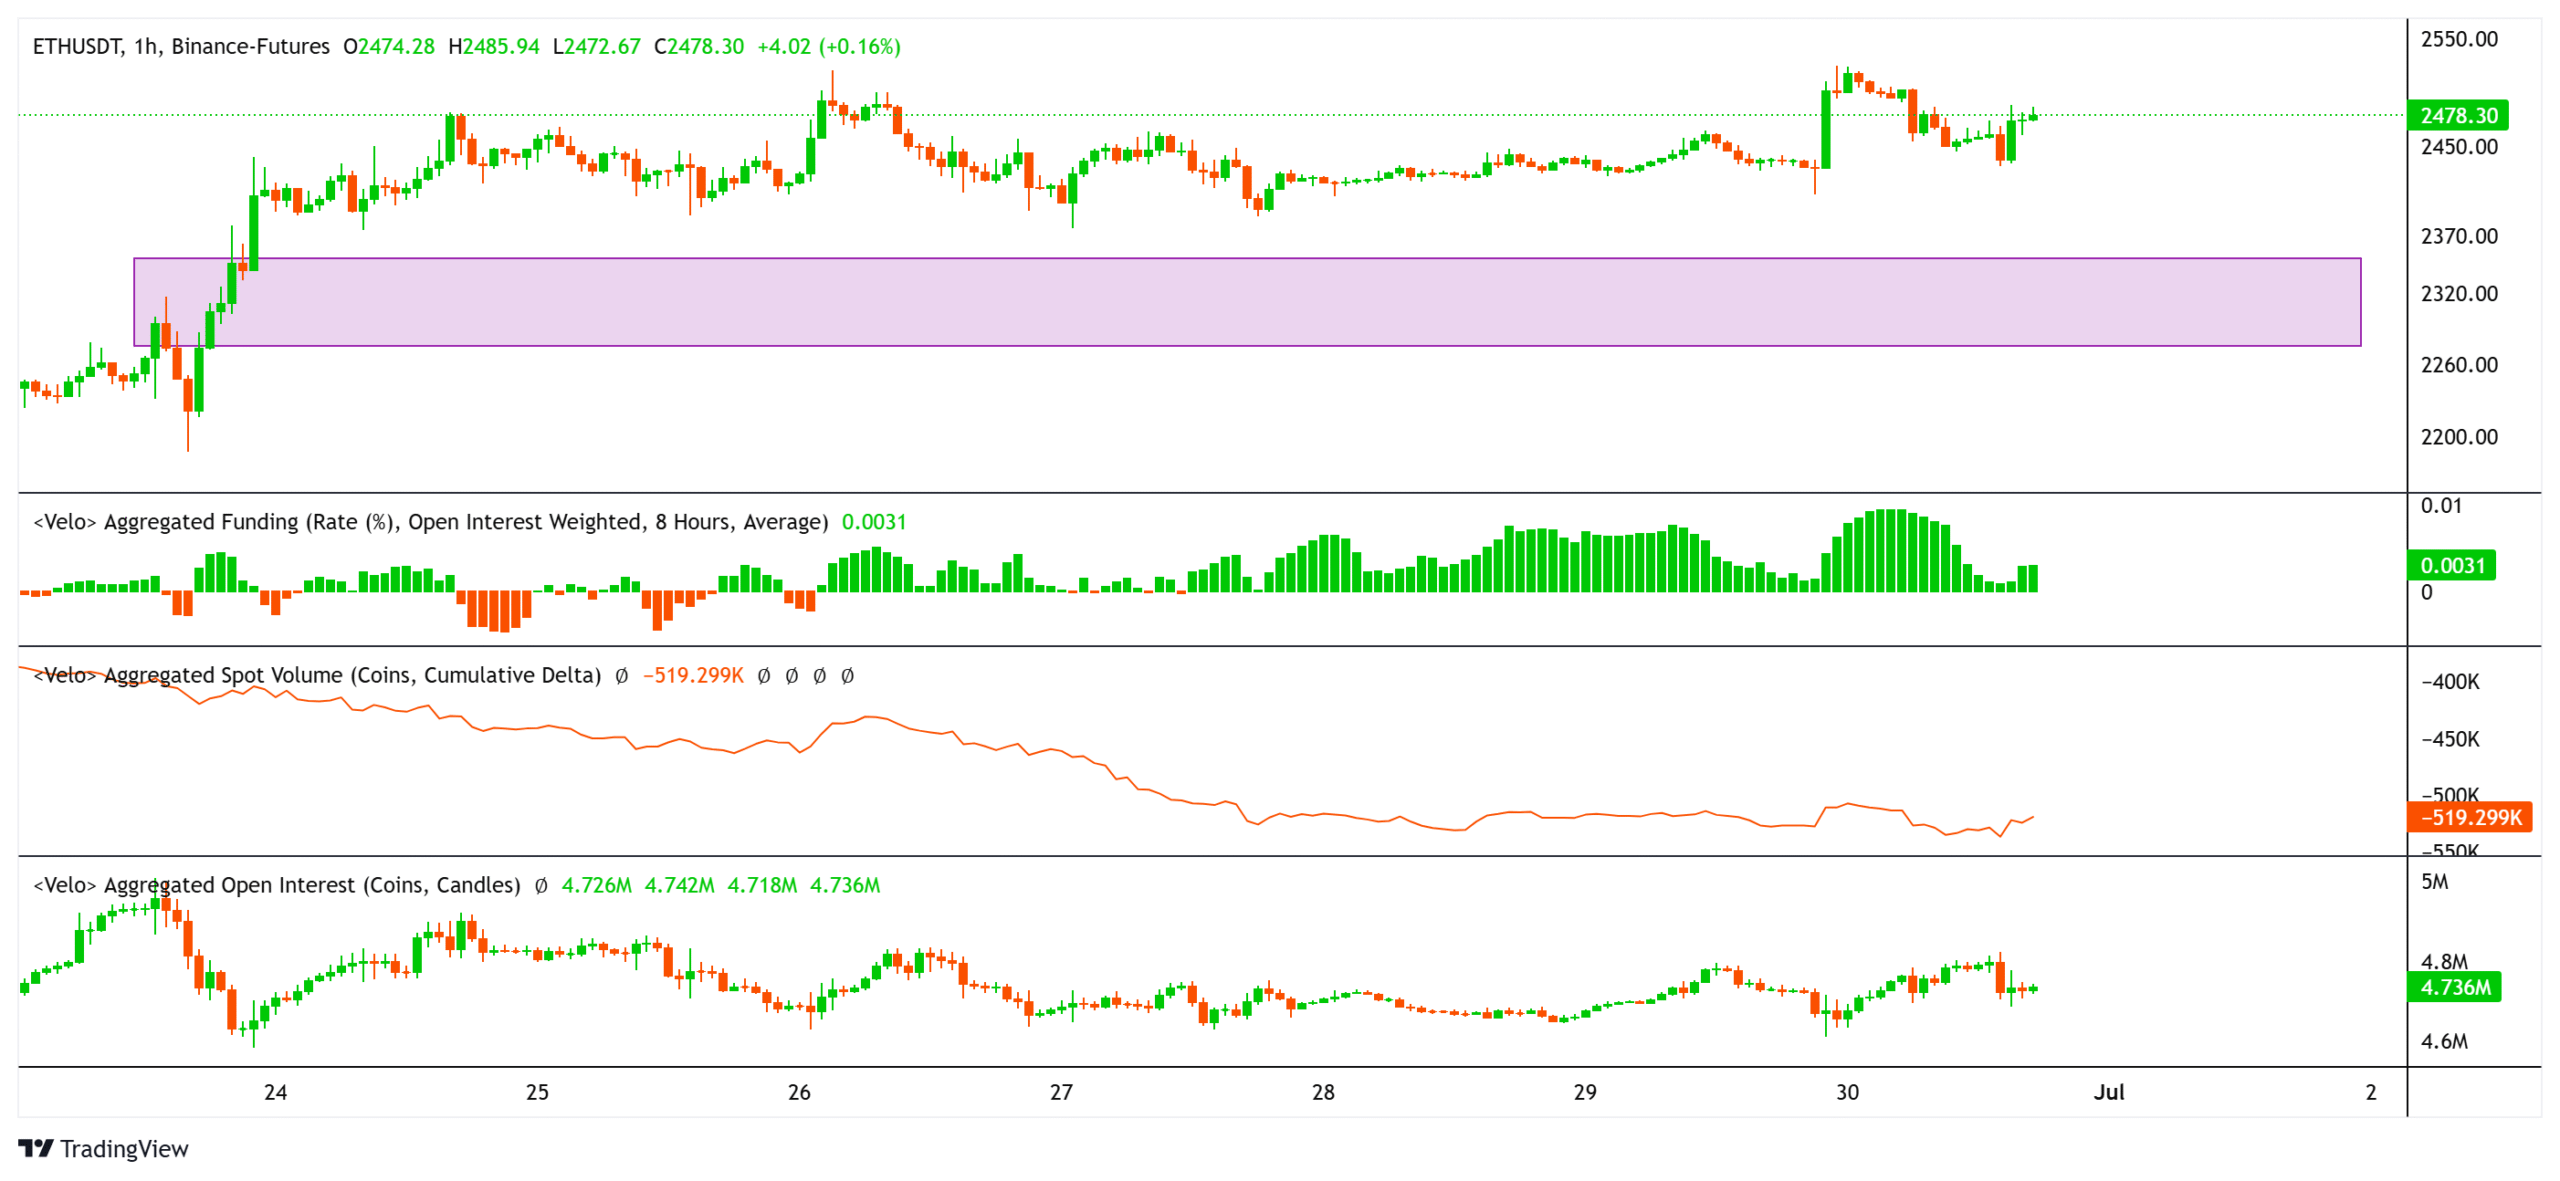Viewport: 2560px width, 1181px height.
Task: Click the 27 date label on time axis
Action: point(1061,1092)
